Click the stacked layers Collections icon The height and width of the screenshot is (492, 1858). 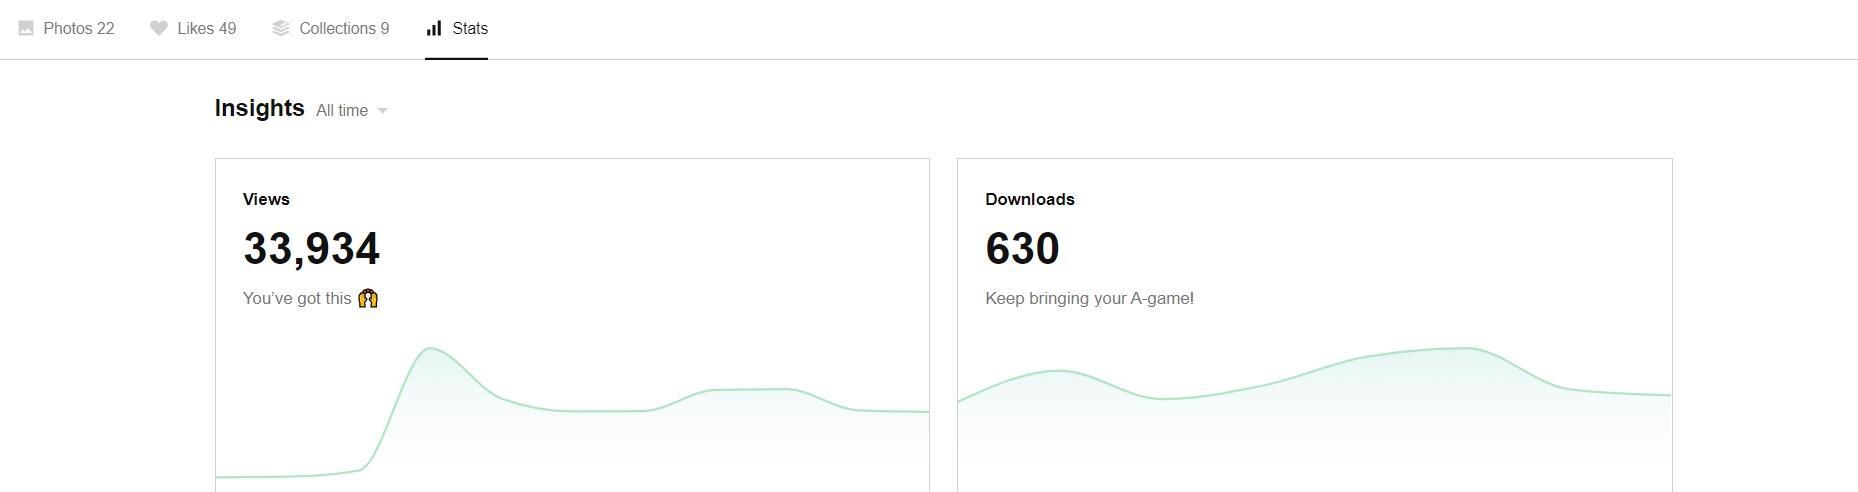[281, 28]
